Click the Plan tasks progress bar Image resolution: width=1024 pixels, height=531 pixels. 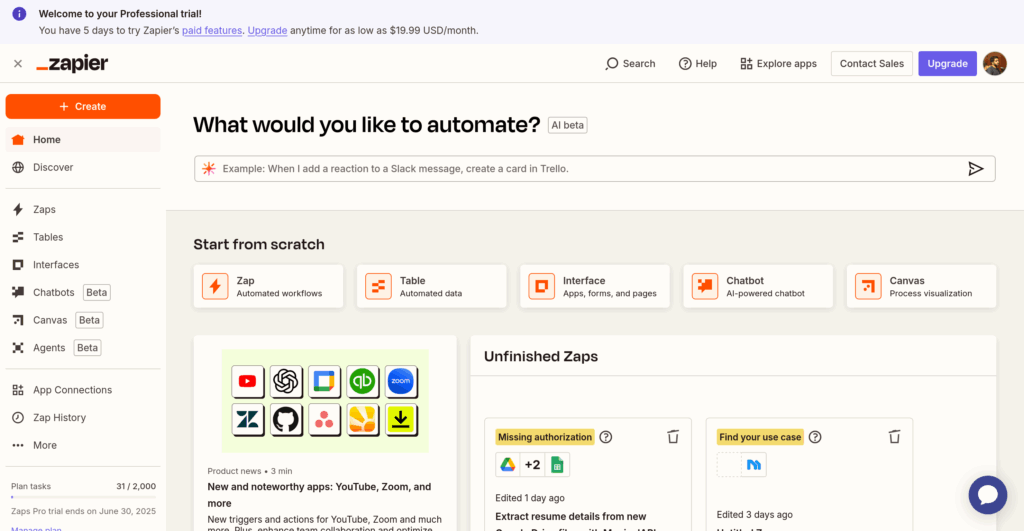[83, 497]
